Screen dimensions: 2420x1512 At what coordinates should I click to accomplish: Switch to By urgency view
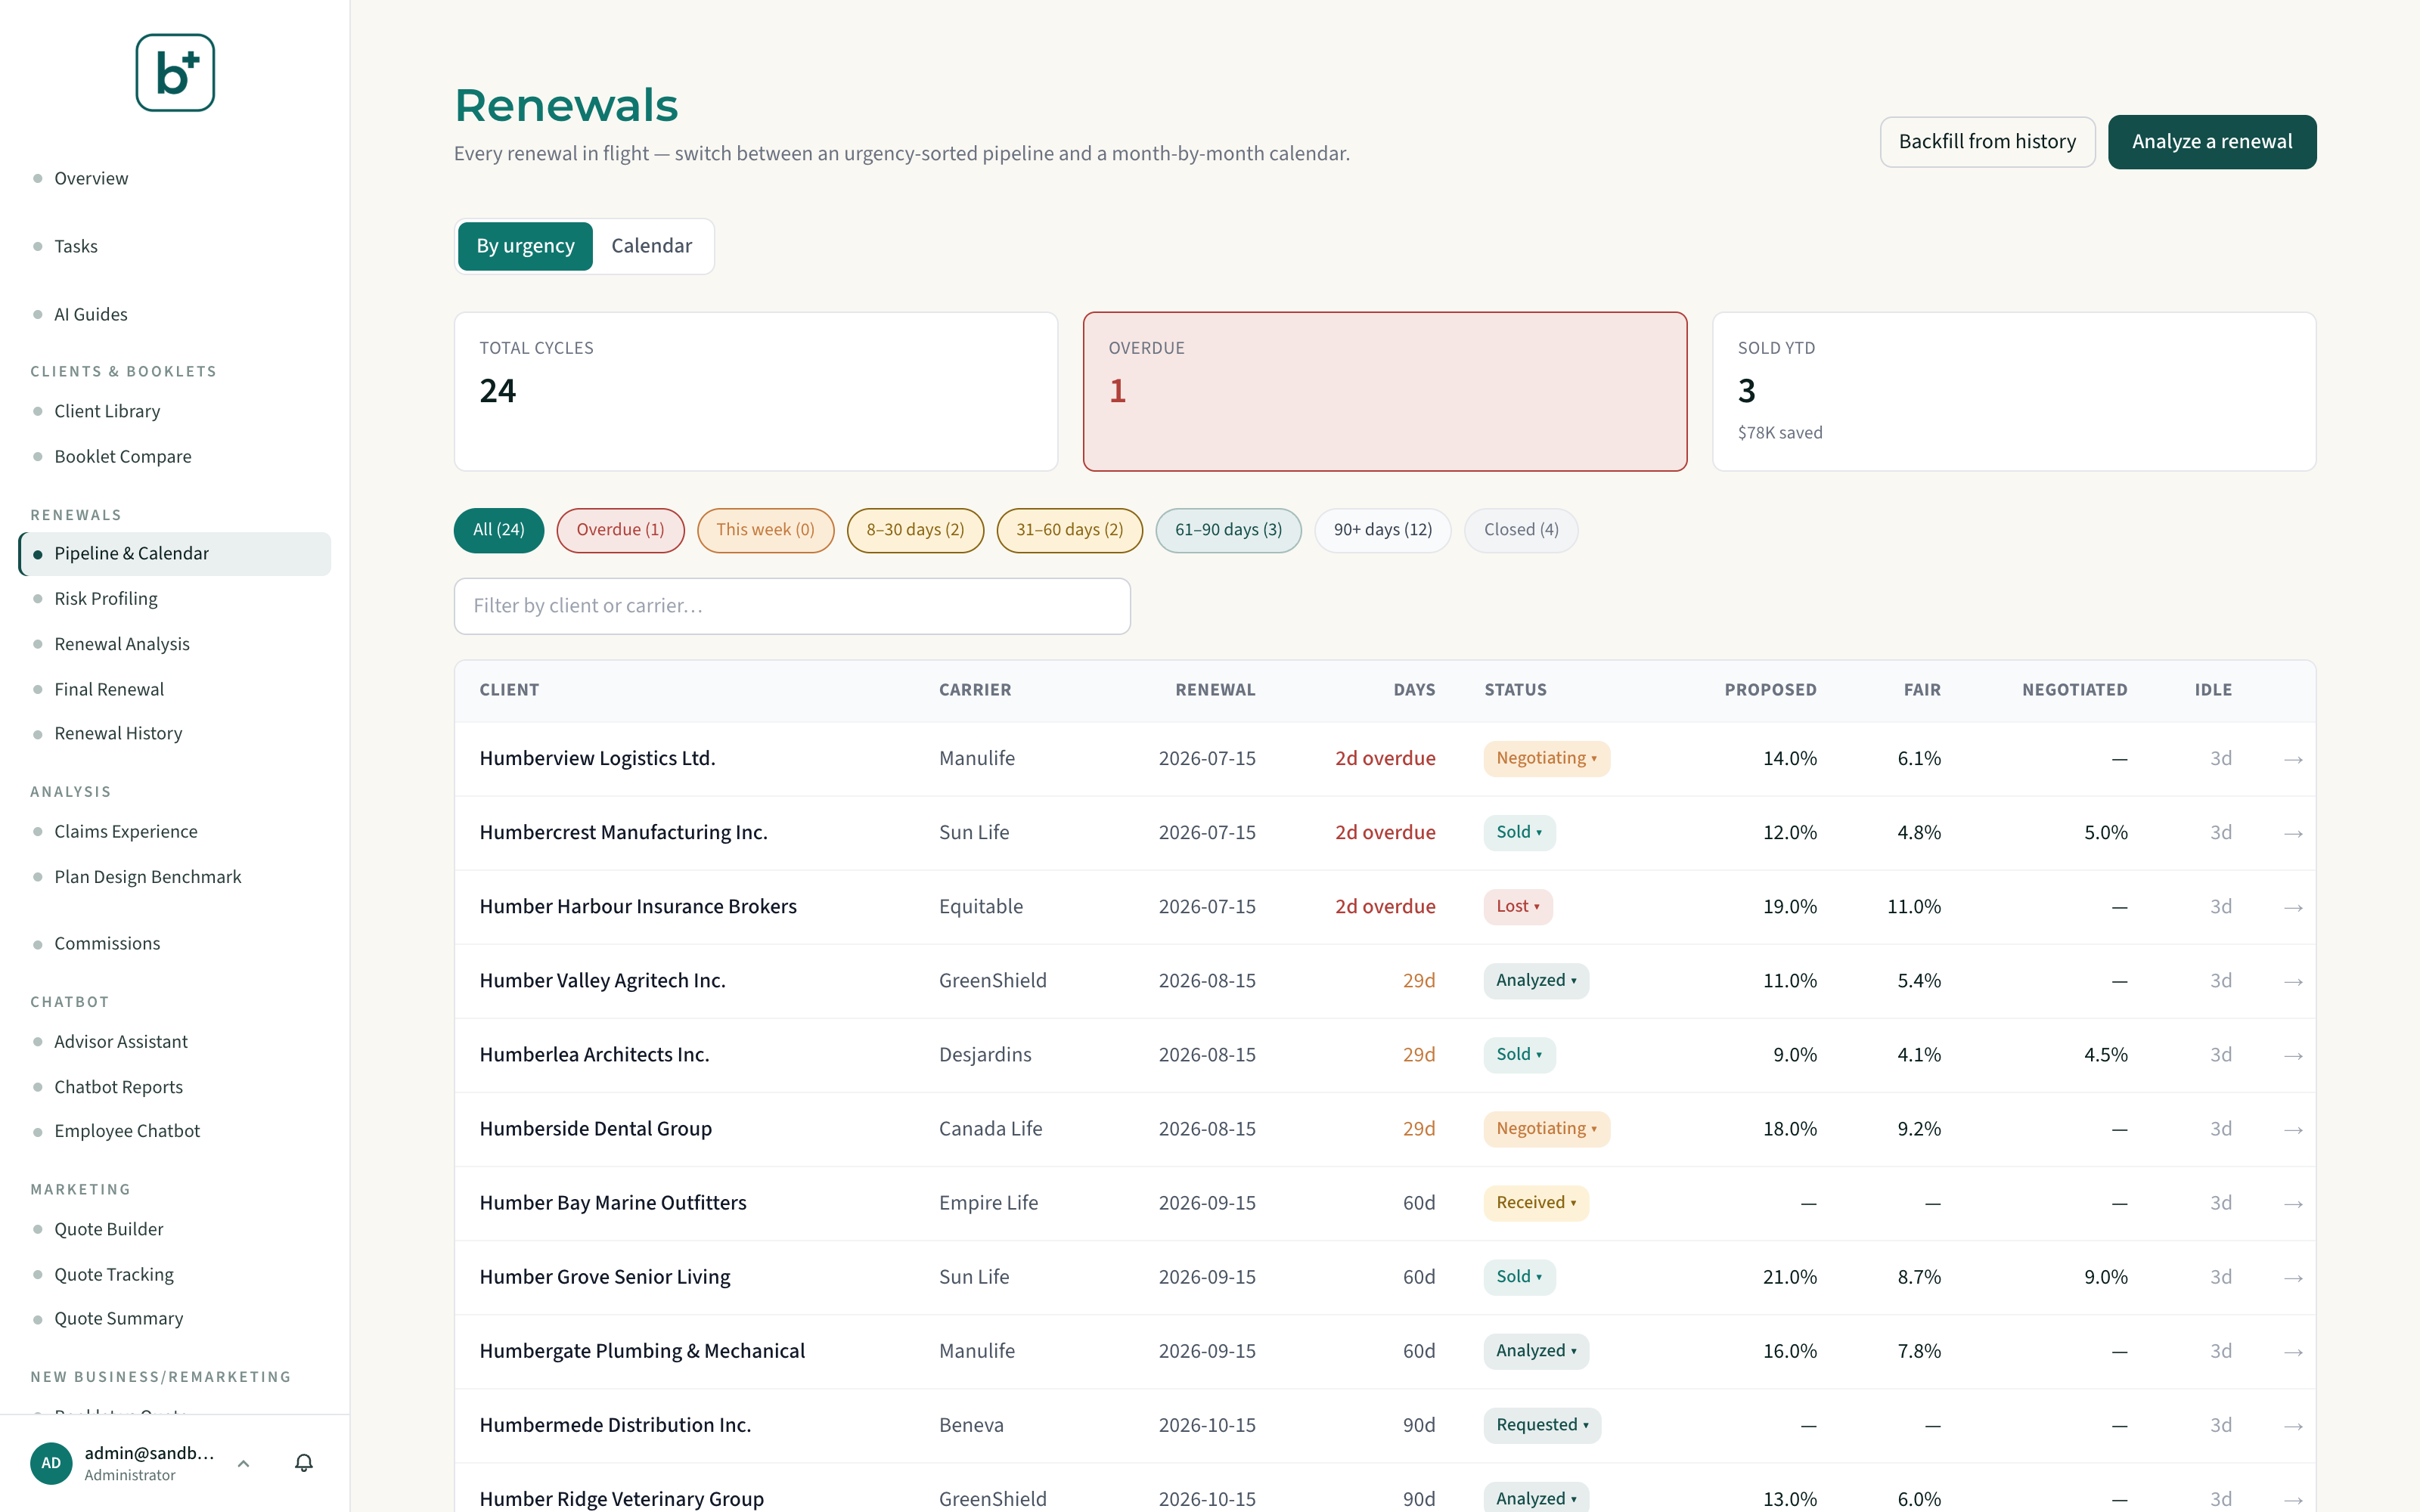tap(525, 246)
